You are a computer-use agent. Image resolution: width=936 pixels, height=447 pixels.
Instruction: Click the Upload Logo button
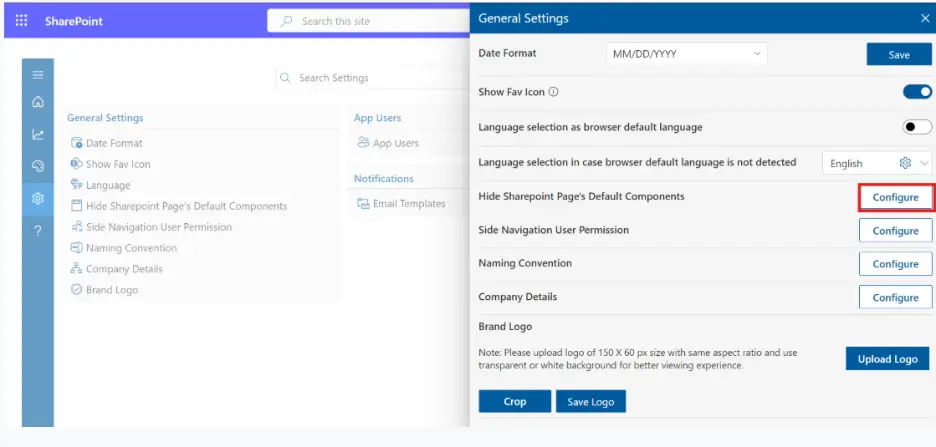pyautogui.click(x=887, y=359)
